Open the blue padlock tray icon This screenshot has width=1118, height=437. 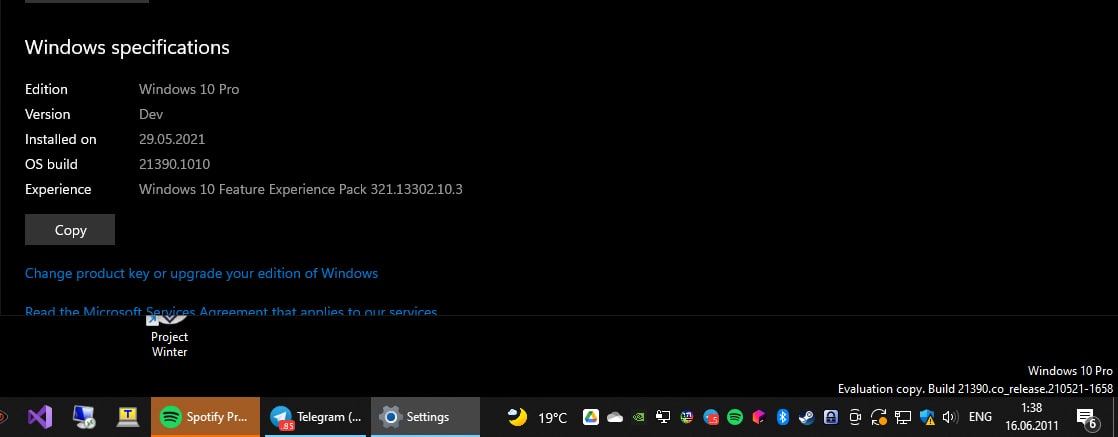[x=831, y=417]
